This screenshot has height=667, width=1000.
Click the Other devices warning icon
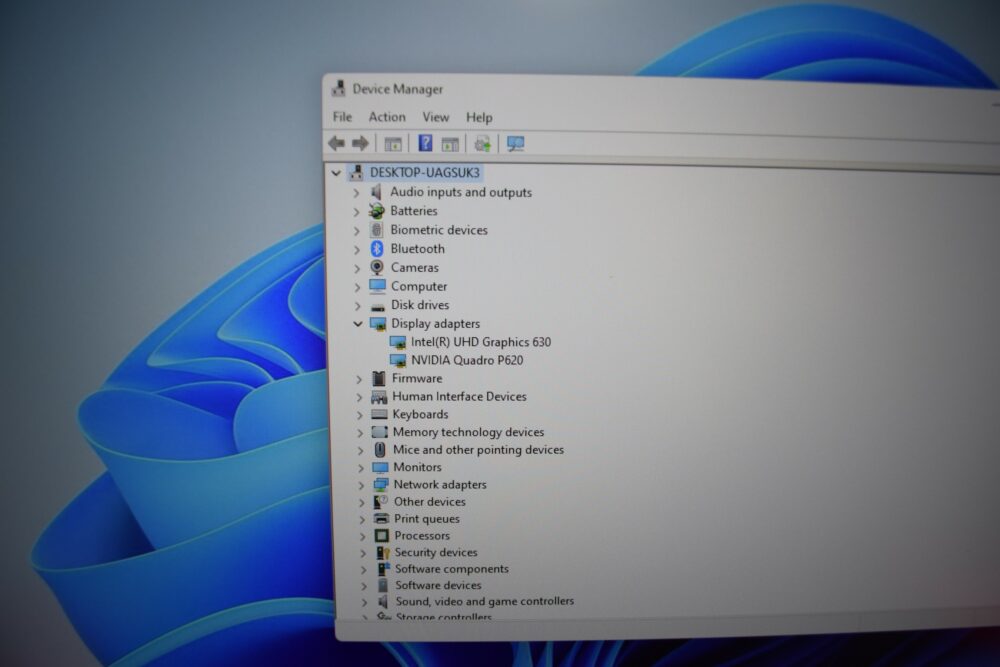point(381,502)
